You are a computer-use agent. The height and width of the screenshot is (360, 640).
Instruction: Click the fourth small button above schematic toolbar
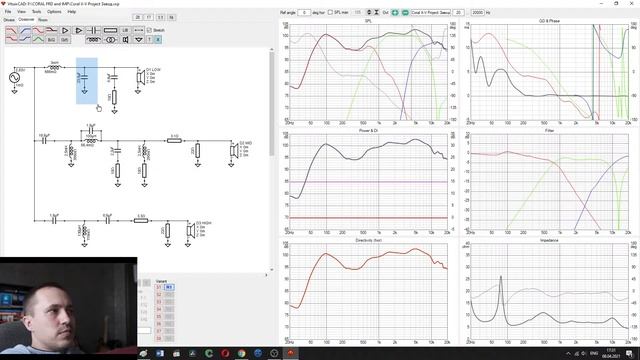[x=171, y=18]
